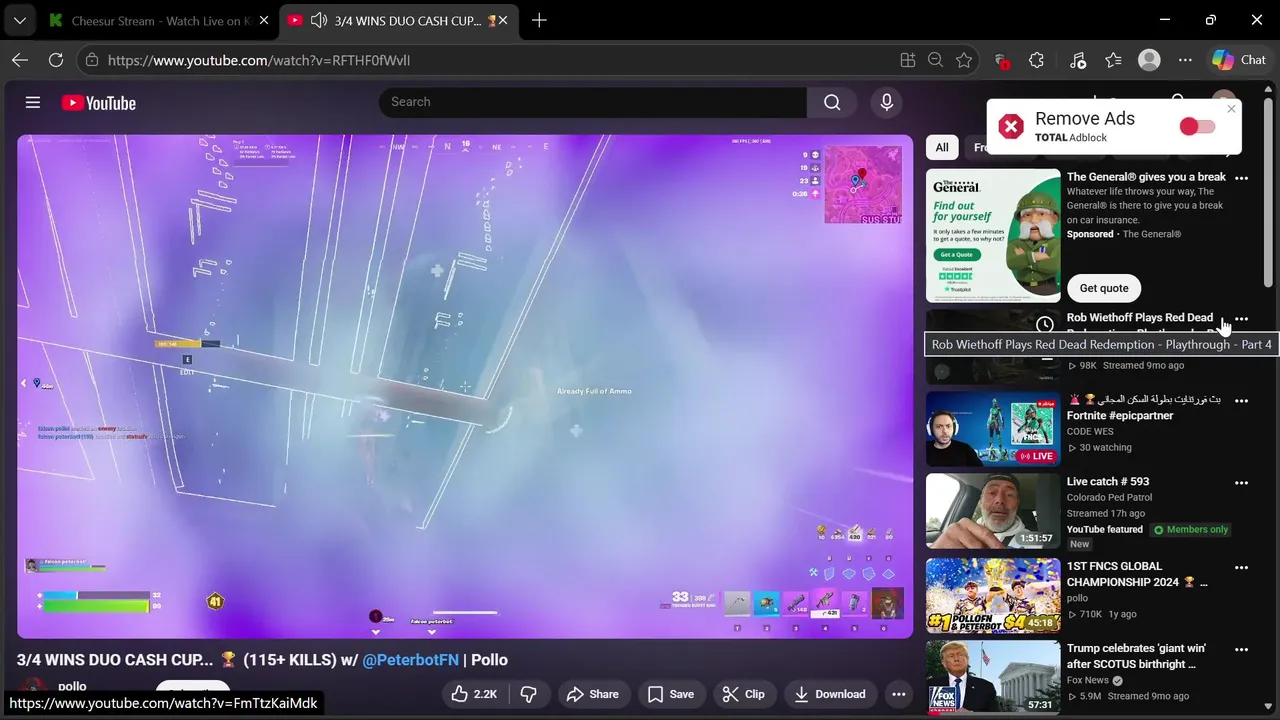Open a new browser tab
1280x720 pixels.
(539, 20)
